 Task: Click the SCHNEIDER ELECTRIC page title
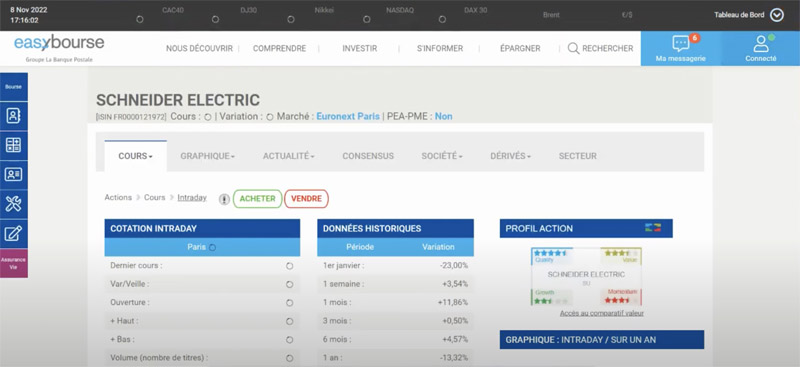(178, 100)
